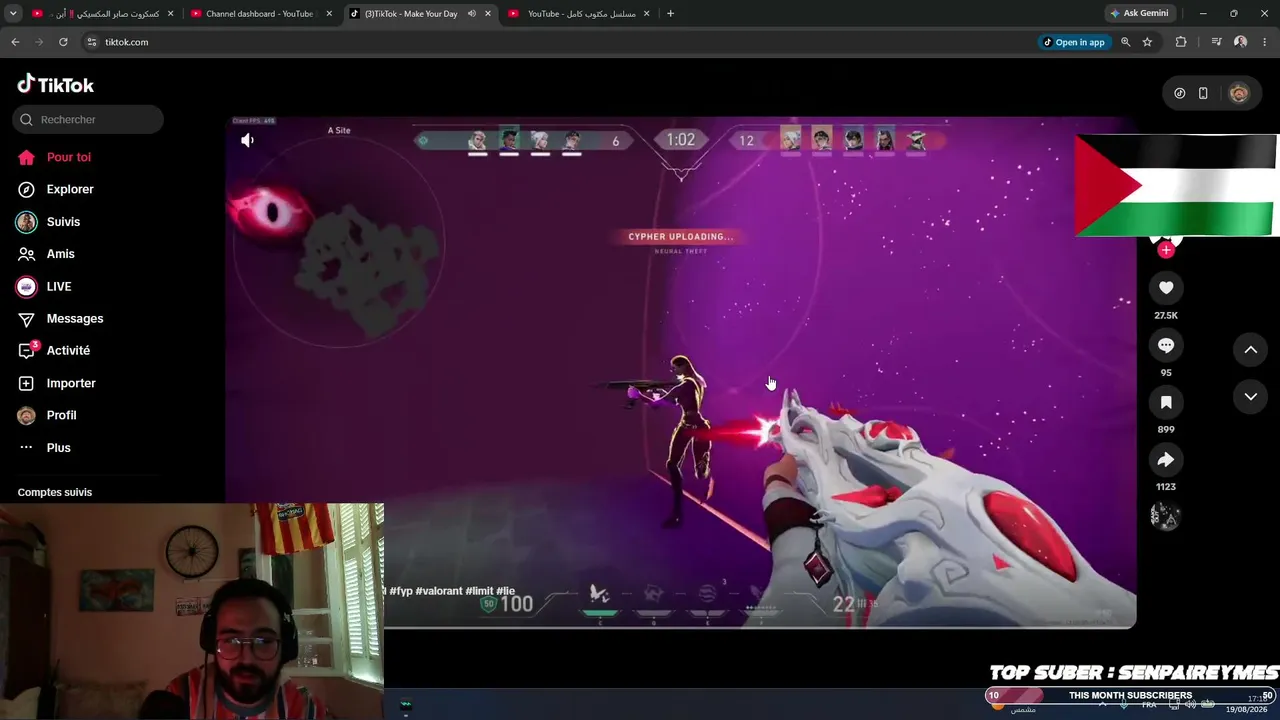Like the video with the heart icon
The image size is (1280, 720).
(1166, 288)
